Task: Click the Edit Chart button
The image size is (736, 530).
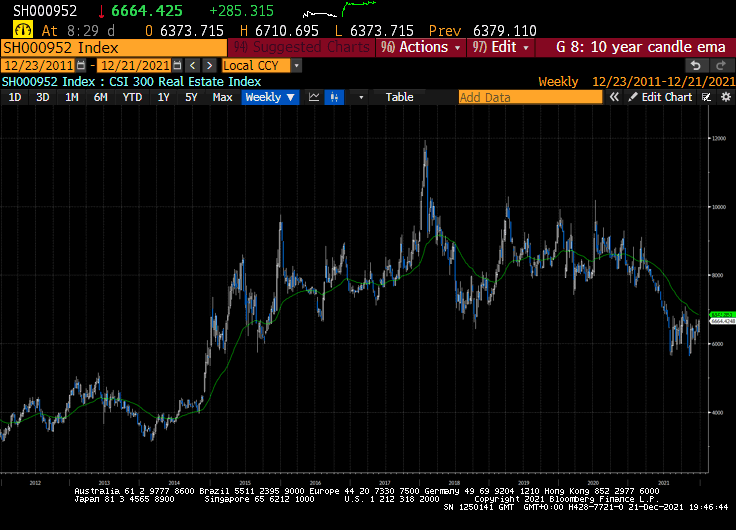Action: pyautogui.click(x=660, y=97)
